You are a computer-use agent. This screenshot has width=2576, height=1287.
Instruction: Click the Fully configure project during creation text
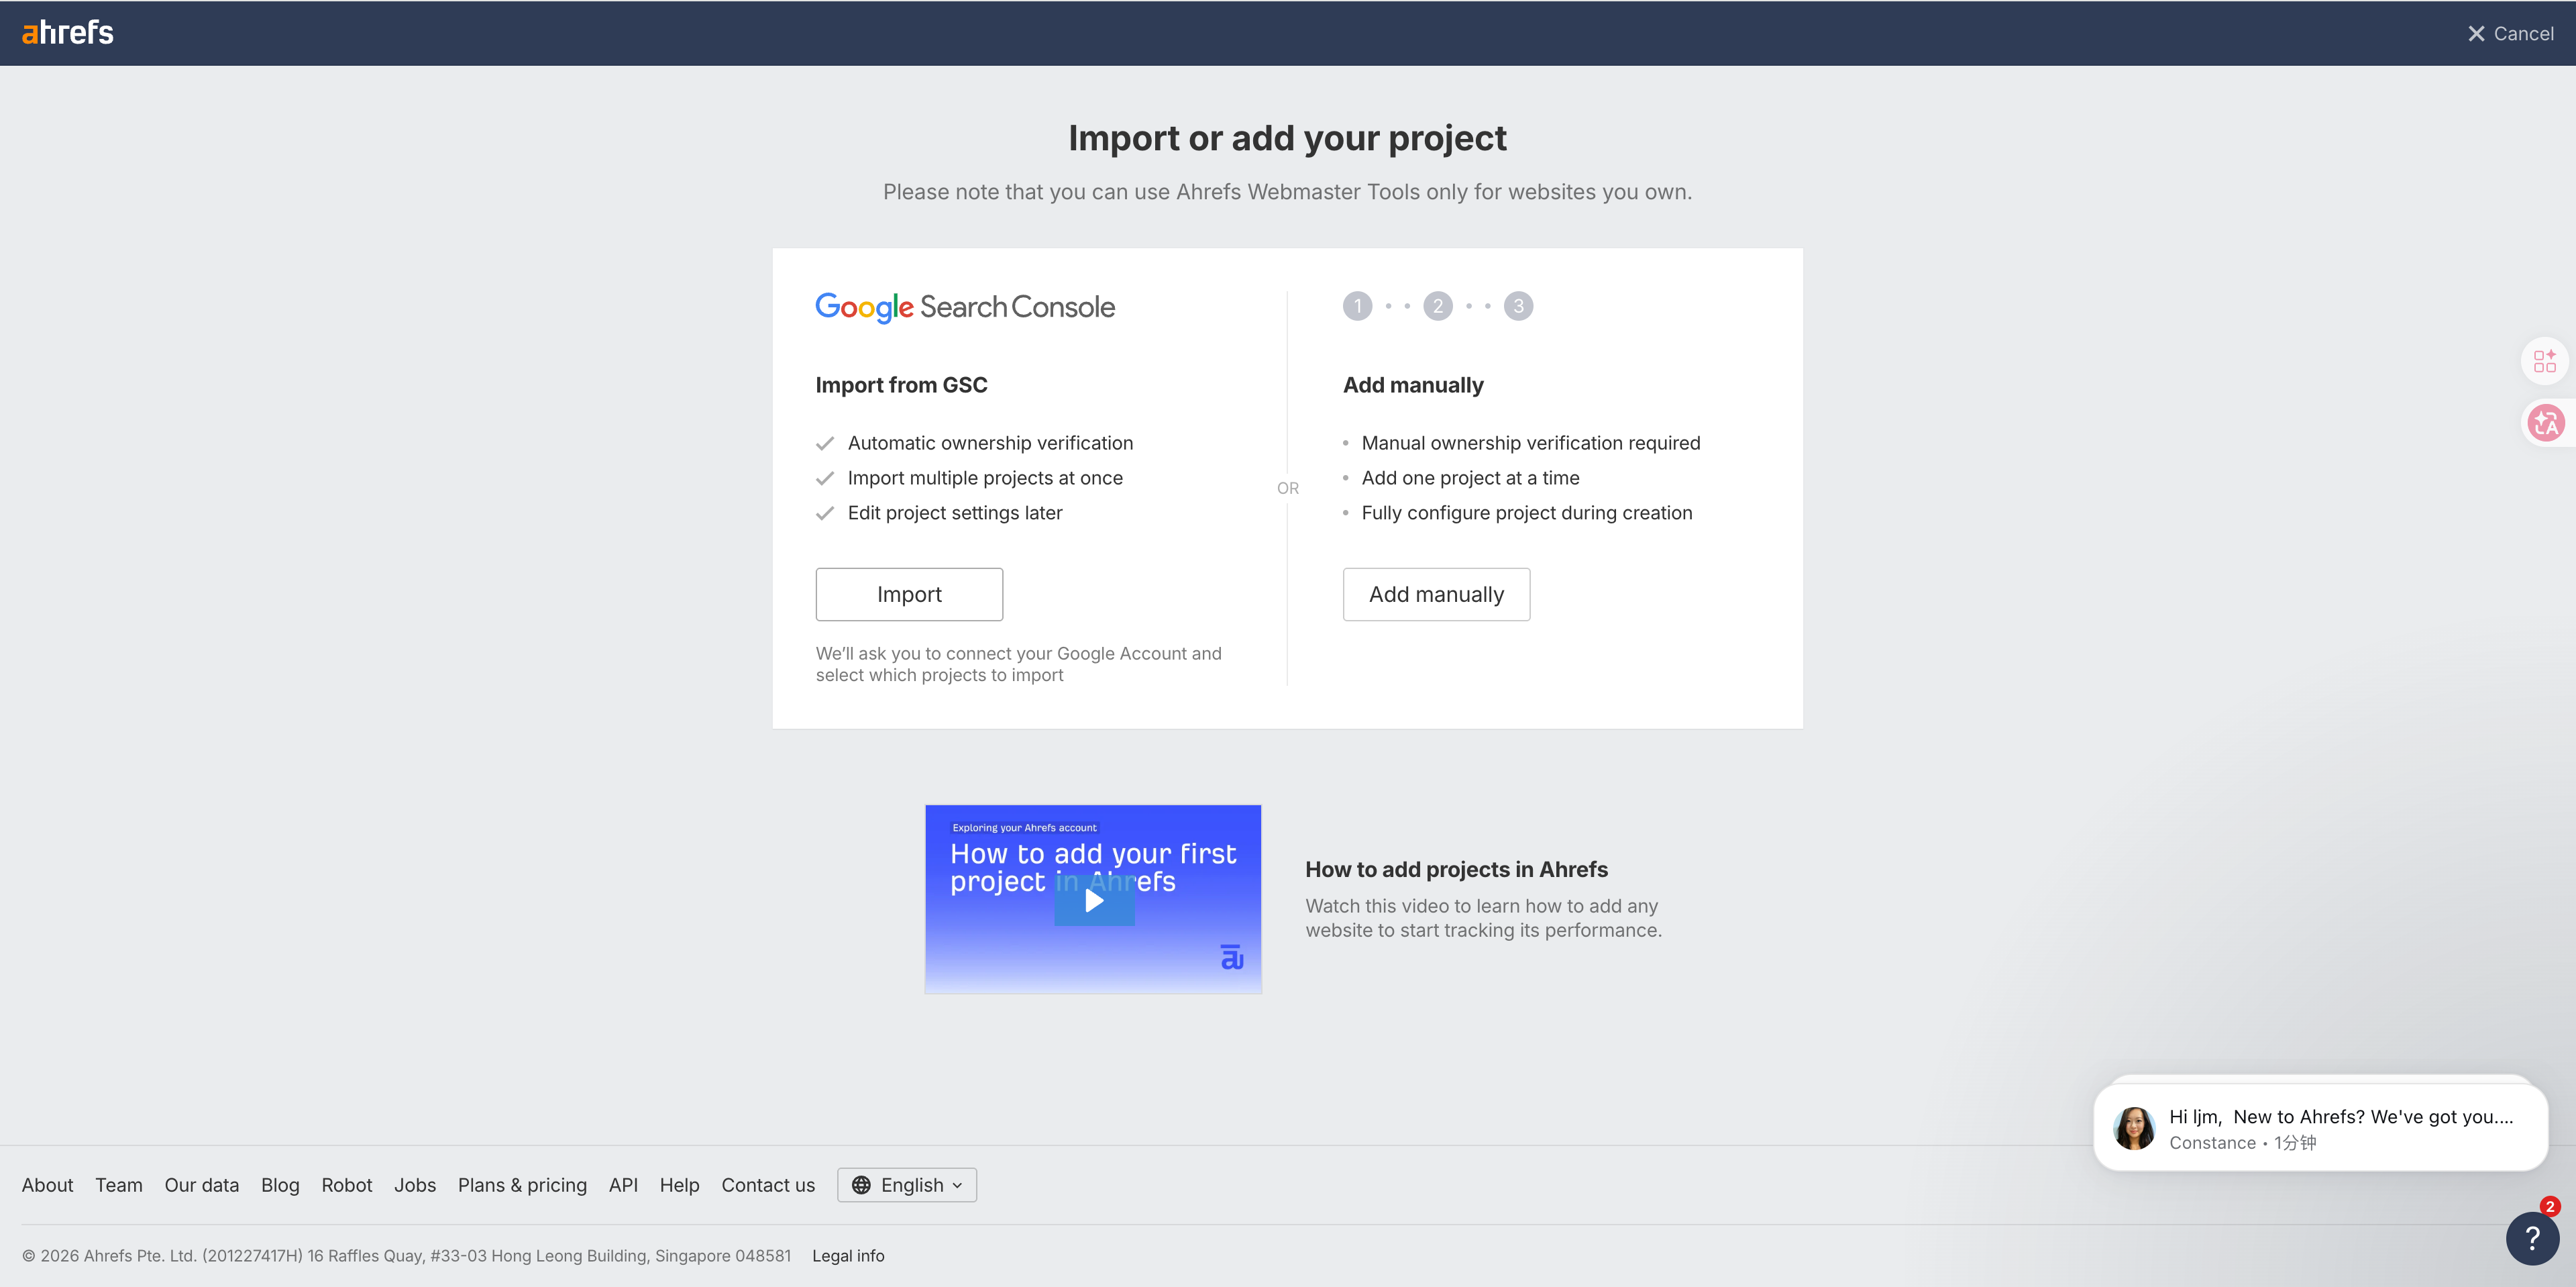coord(1526,513)
